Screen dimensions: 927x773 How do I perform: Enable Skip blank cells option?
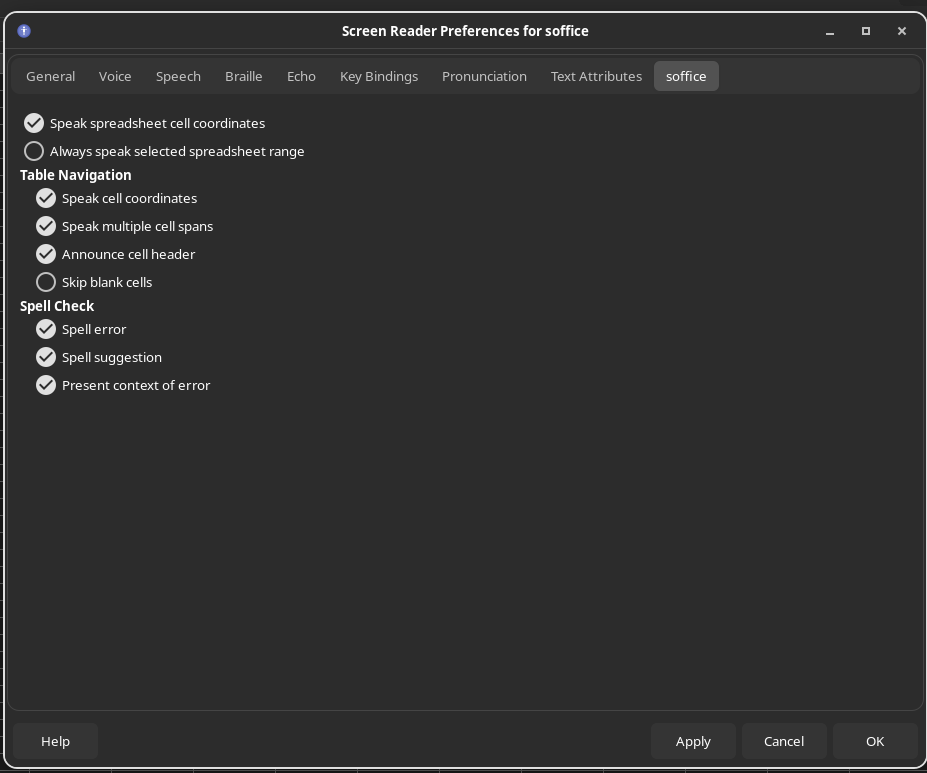(x=46, y=282)
